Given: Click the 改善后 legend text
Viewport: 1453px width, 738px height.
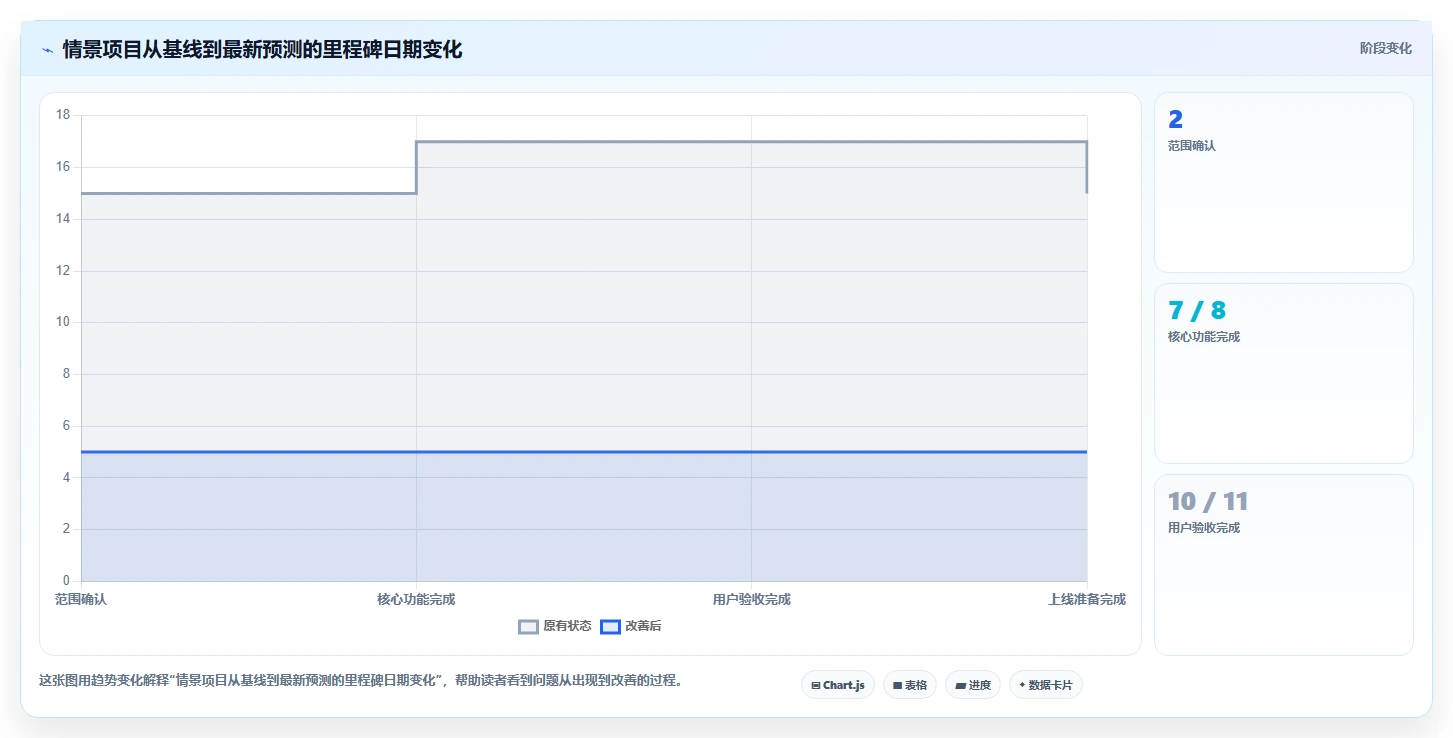Looking at the screenshot, I should 643,626.
